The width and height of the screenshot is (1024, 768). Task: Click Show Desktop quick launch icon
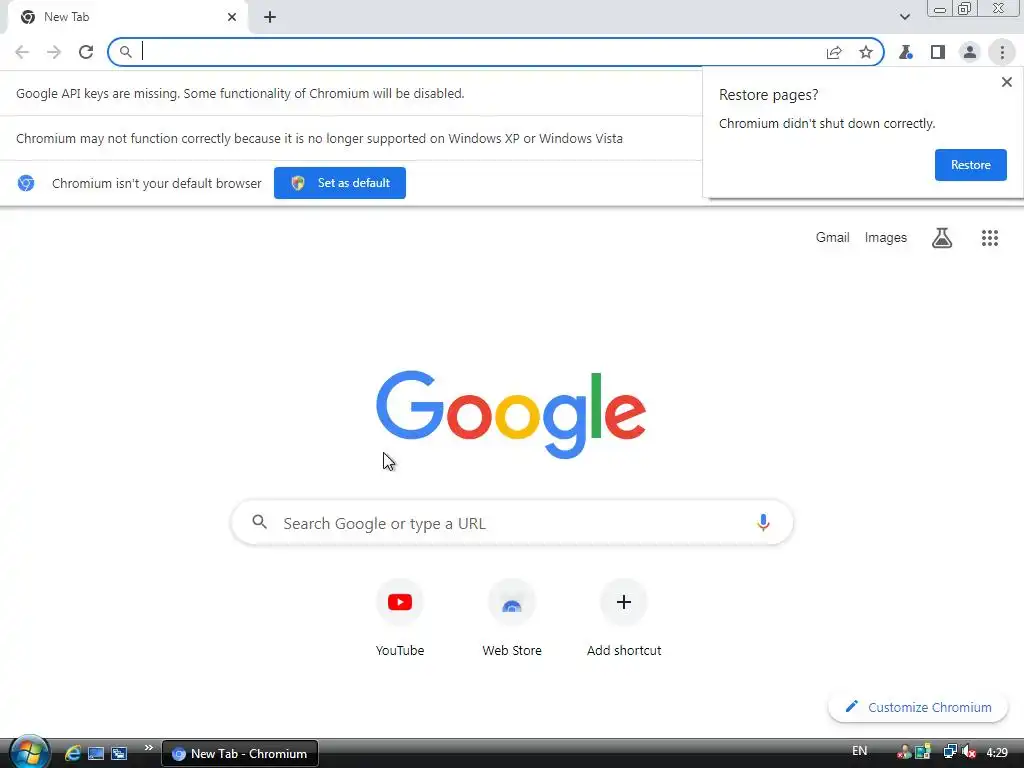(x=96, y=754)
